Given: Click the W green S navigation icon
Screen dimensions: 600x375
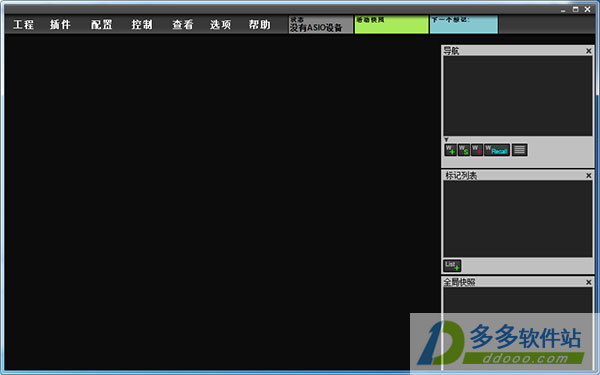Looking at the screenshot, I should [463, 150].
